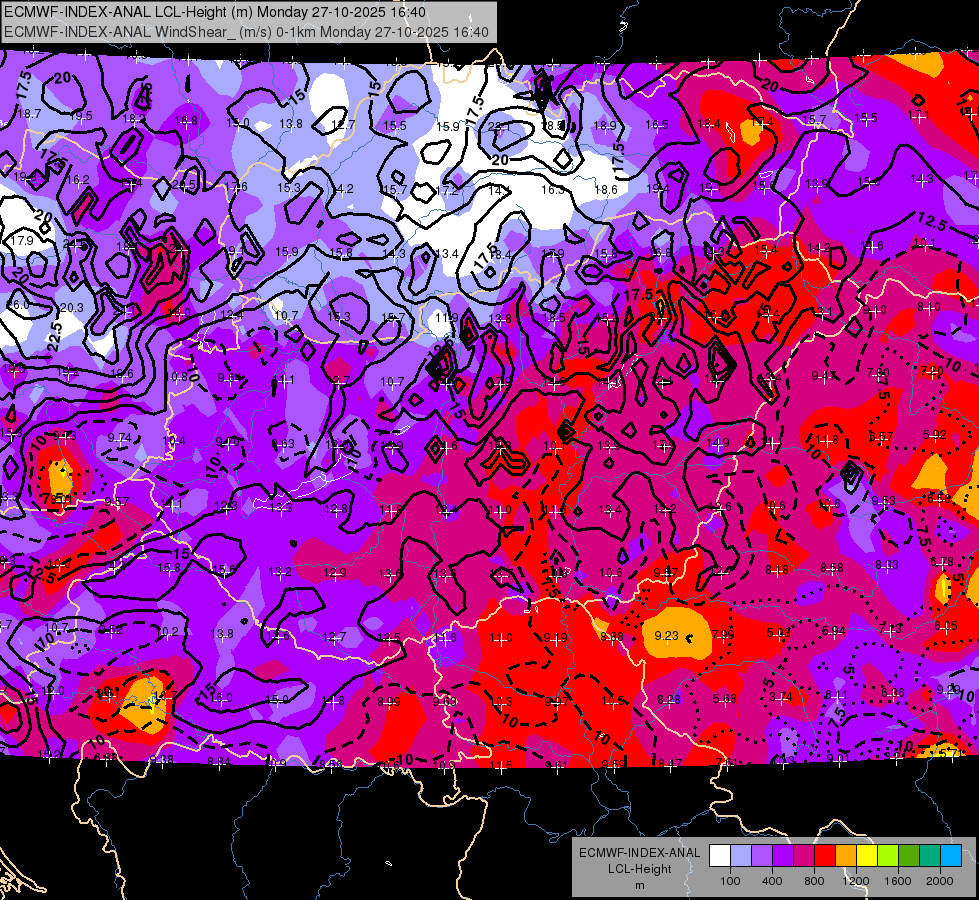Click the 22.5 contour label
The width and height of the screenshot is (979, 900).
(54, 337)
